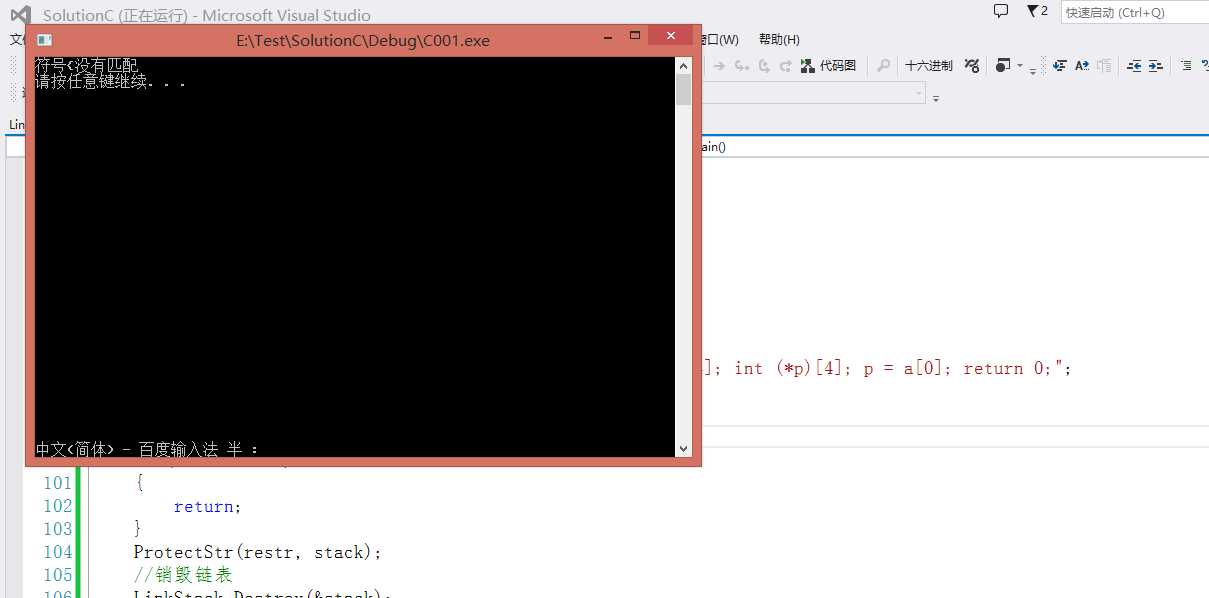Open the 帮助(H) menu
The height and width of the screenshot is (598, 1209).
(779, 40)
